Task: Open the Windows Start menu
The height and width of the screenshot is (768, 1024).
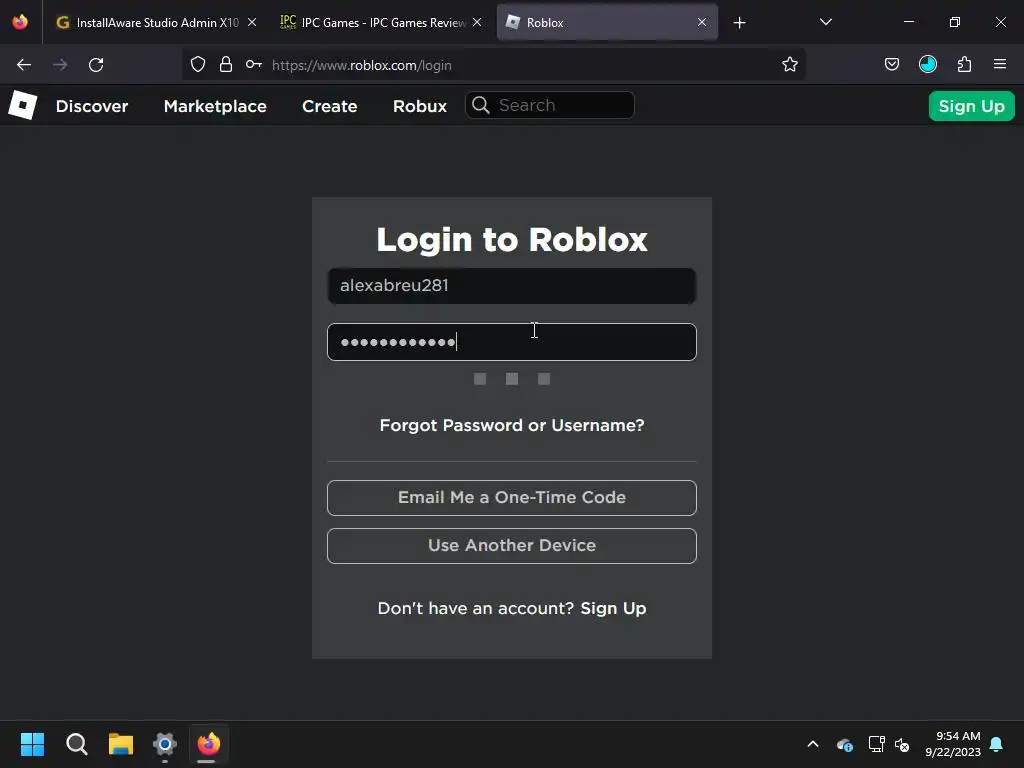Action: click(32, 744)
